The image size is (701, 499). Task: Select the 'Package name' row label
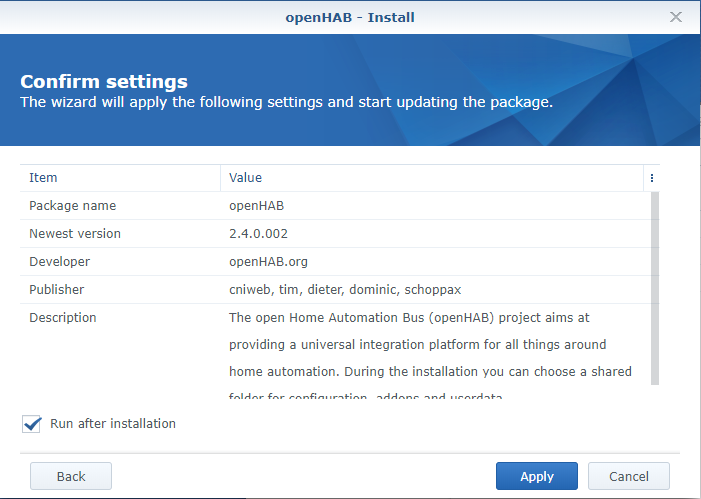point(72,206)
